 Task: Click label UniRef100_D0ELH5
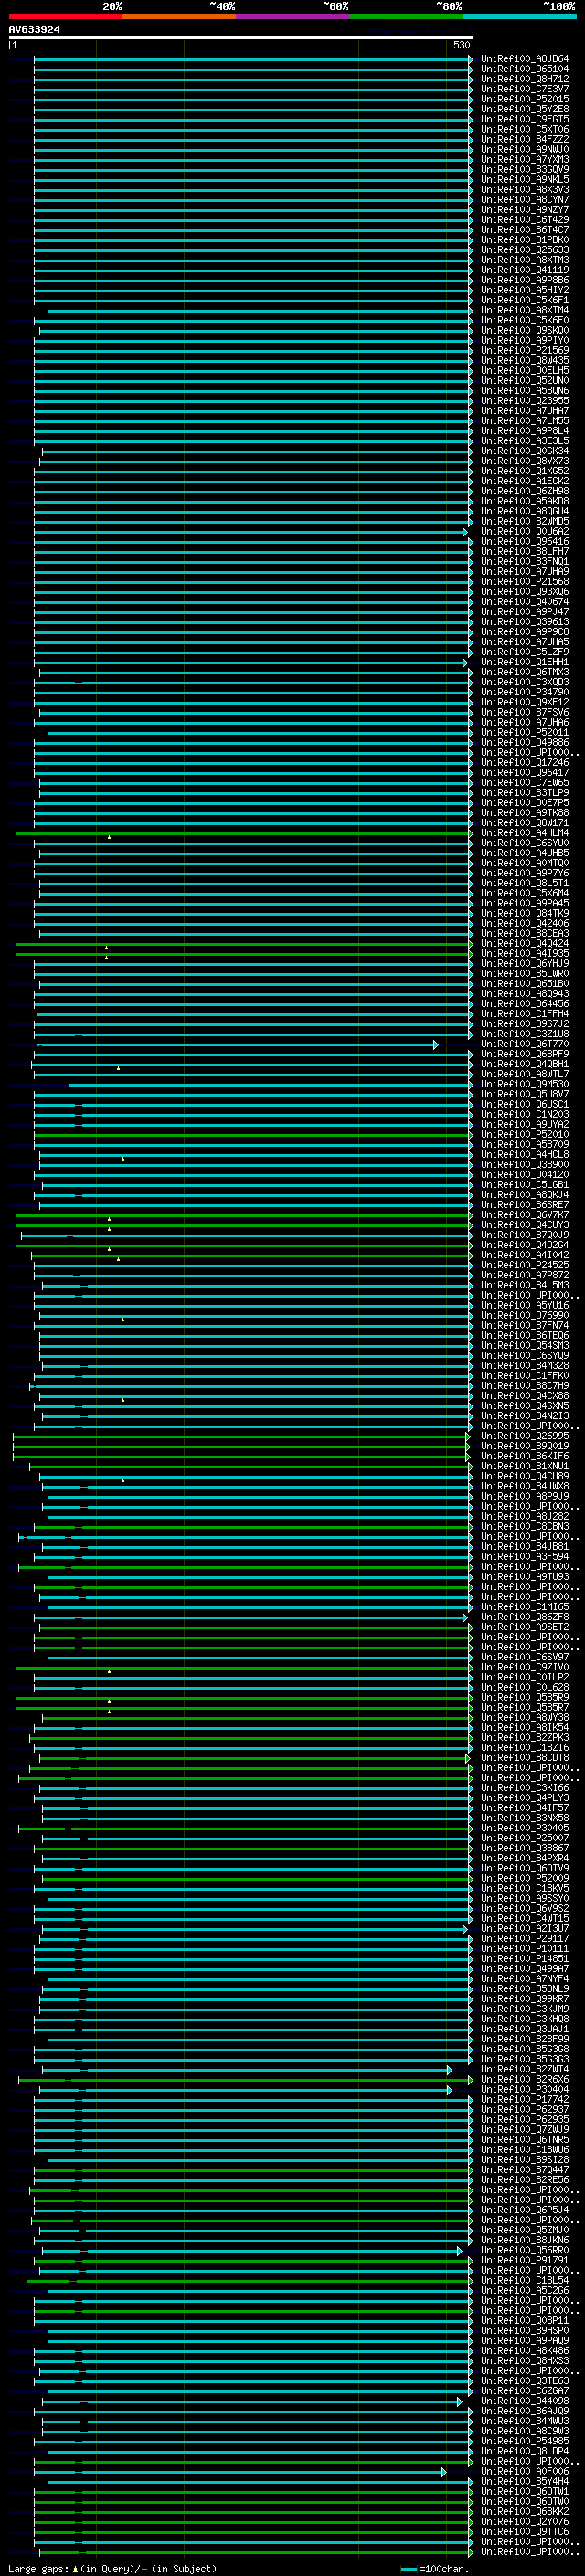pyautogui.click(x=525, y=371)
